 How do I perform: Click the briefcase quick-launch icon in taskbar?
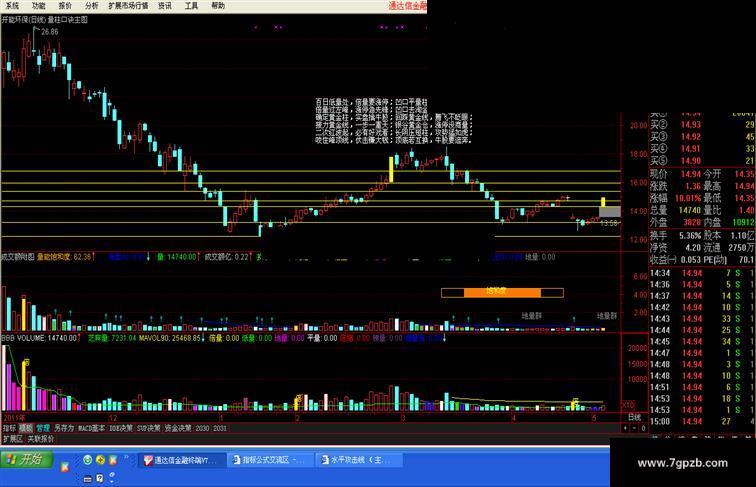click(87, 478)
